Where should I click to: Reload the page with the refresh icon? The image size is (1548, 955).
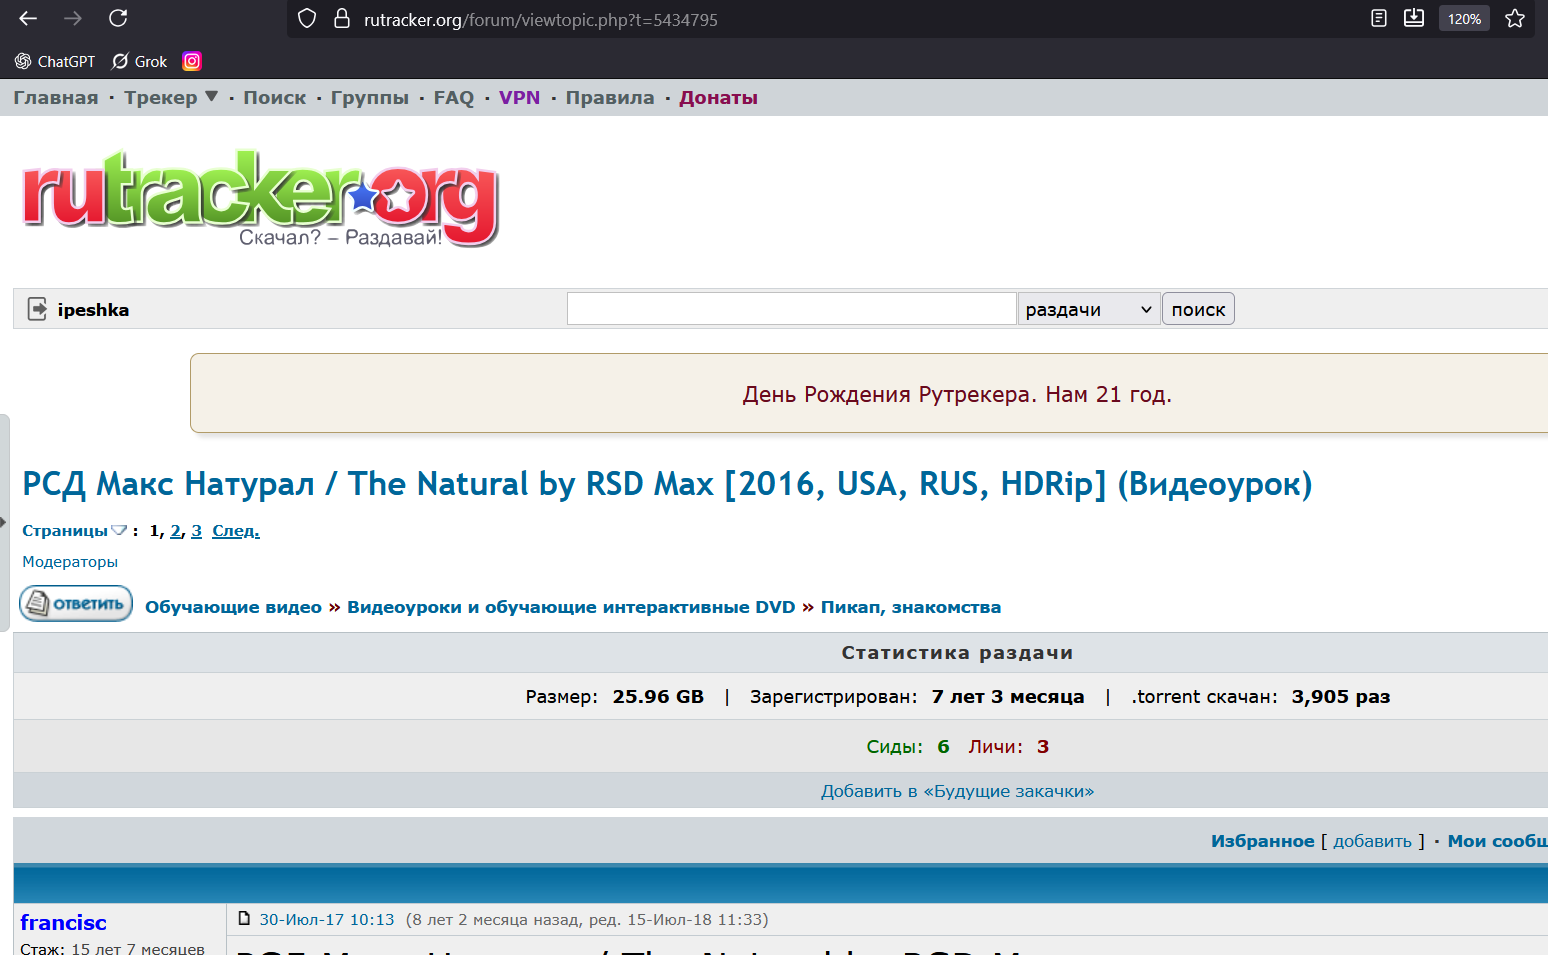(x=118, y=18)
